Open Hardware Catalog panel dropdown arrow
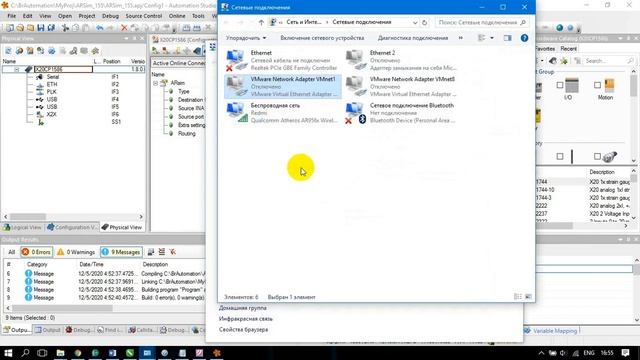The height and width of the screenshot is (360, 640). point(620,38)
